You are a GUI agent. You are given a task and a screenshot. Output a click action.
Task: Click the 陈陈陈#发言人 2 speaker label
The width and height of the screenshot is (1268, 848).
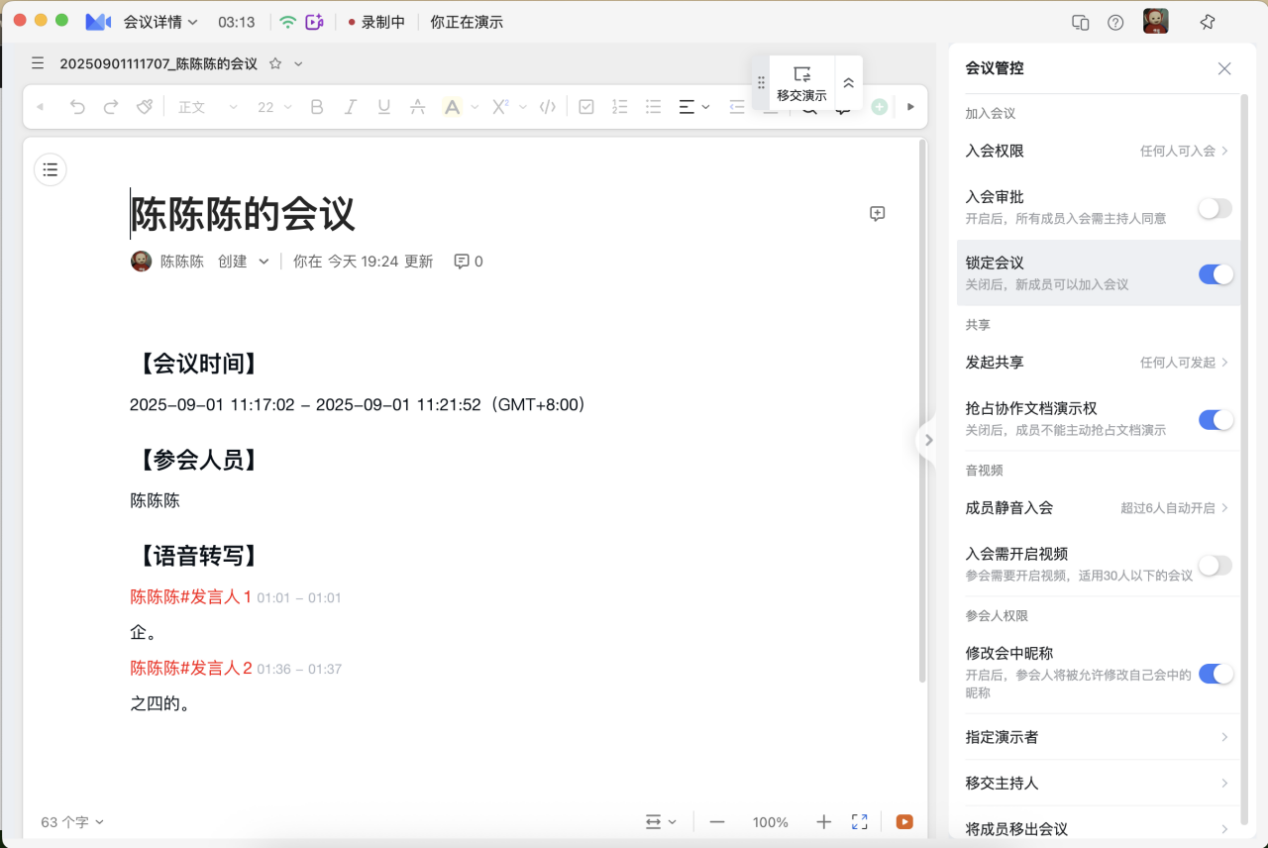(x=191, y=668)
